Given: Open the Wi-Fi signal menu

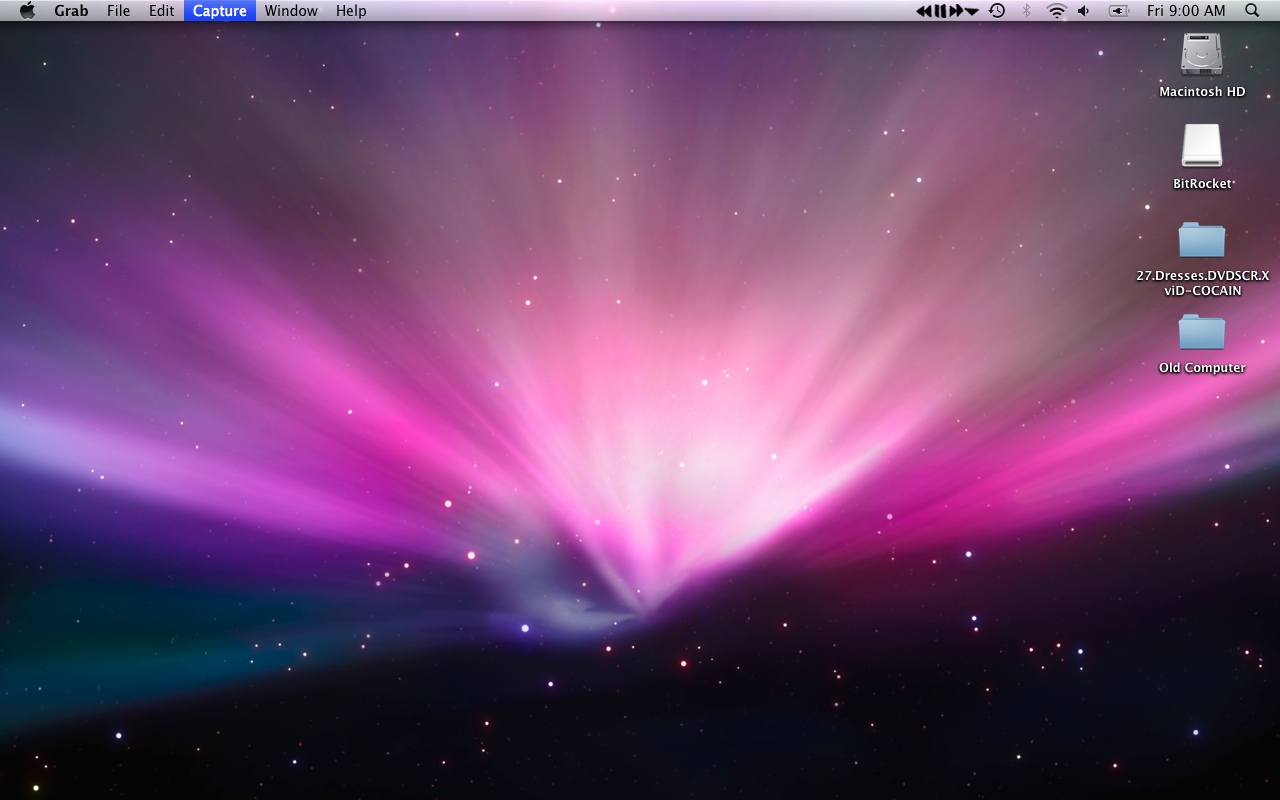Looking at the screenshot, I should pos(1056,11).
